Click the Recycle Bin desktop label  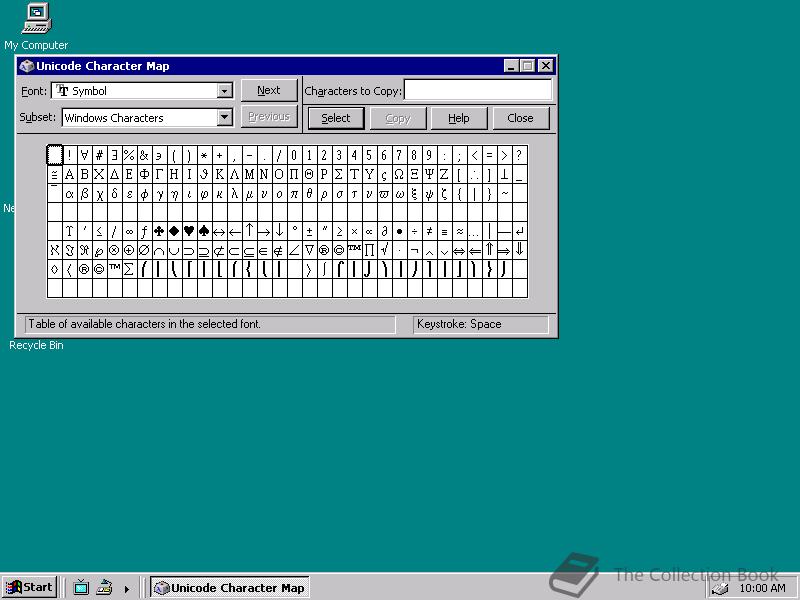click(36, 345)
